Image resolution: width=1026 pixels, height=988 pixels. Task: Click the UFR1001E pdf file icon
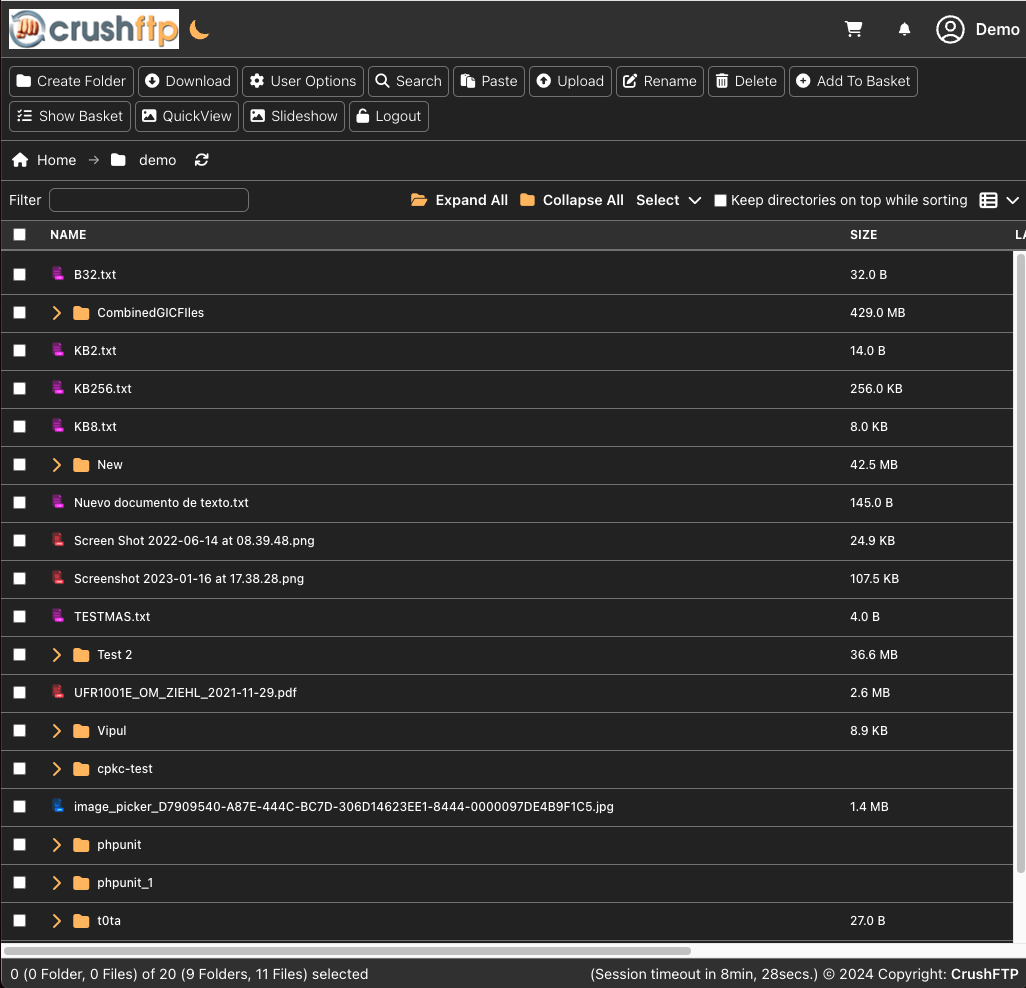point(58,691)
